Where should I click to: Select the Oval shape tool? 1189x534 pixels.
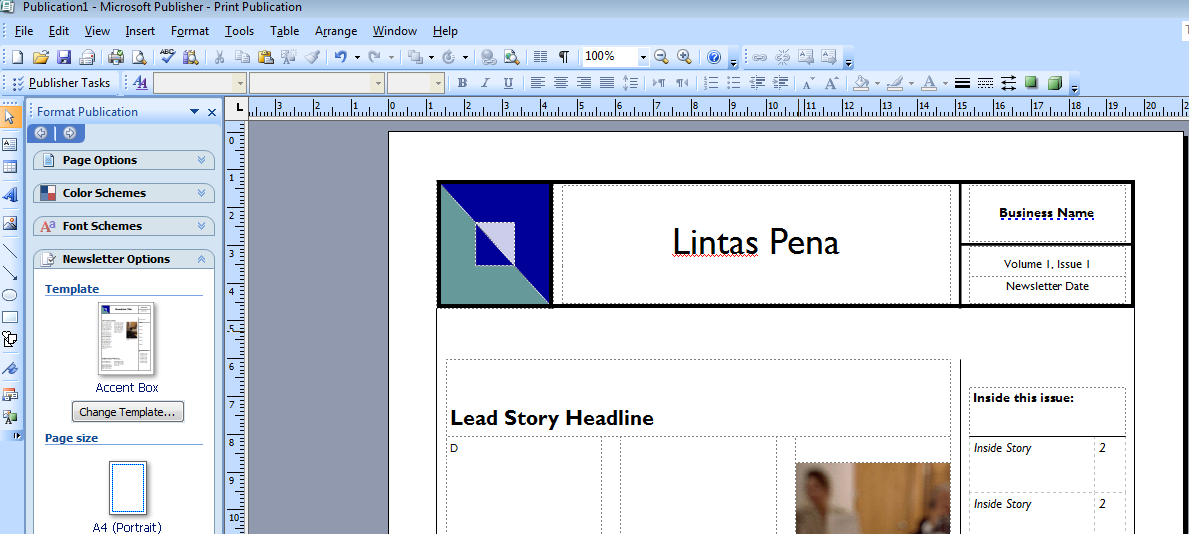coord(10,295)
